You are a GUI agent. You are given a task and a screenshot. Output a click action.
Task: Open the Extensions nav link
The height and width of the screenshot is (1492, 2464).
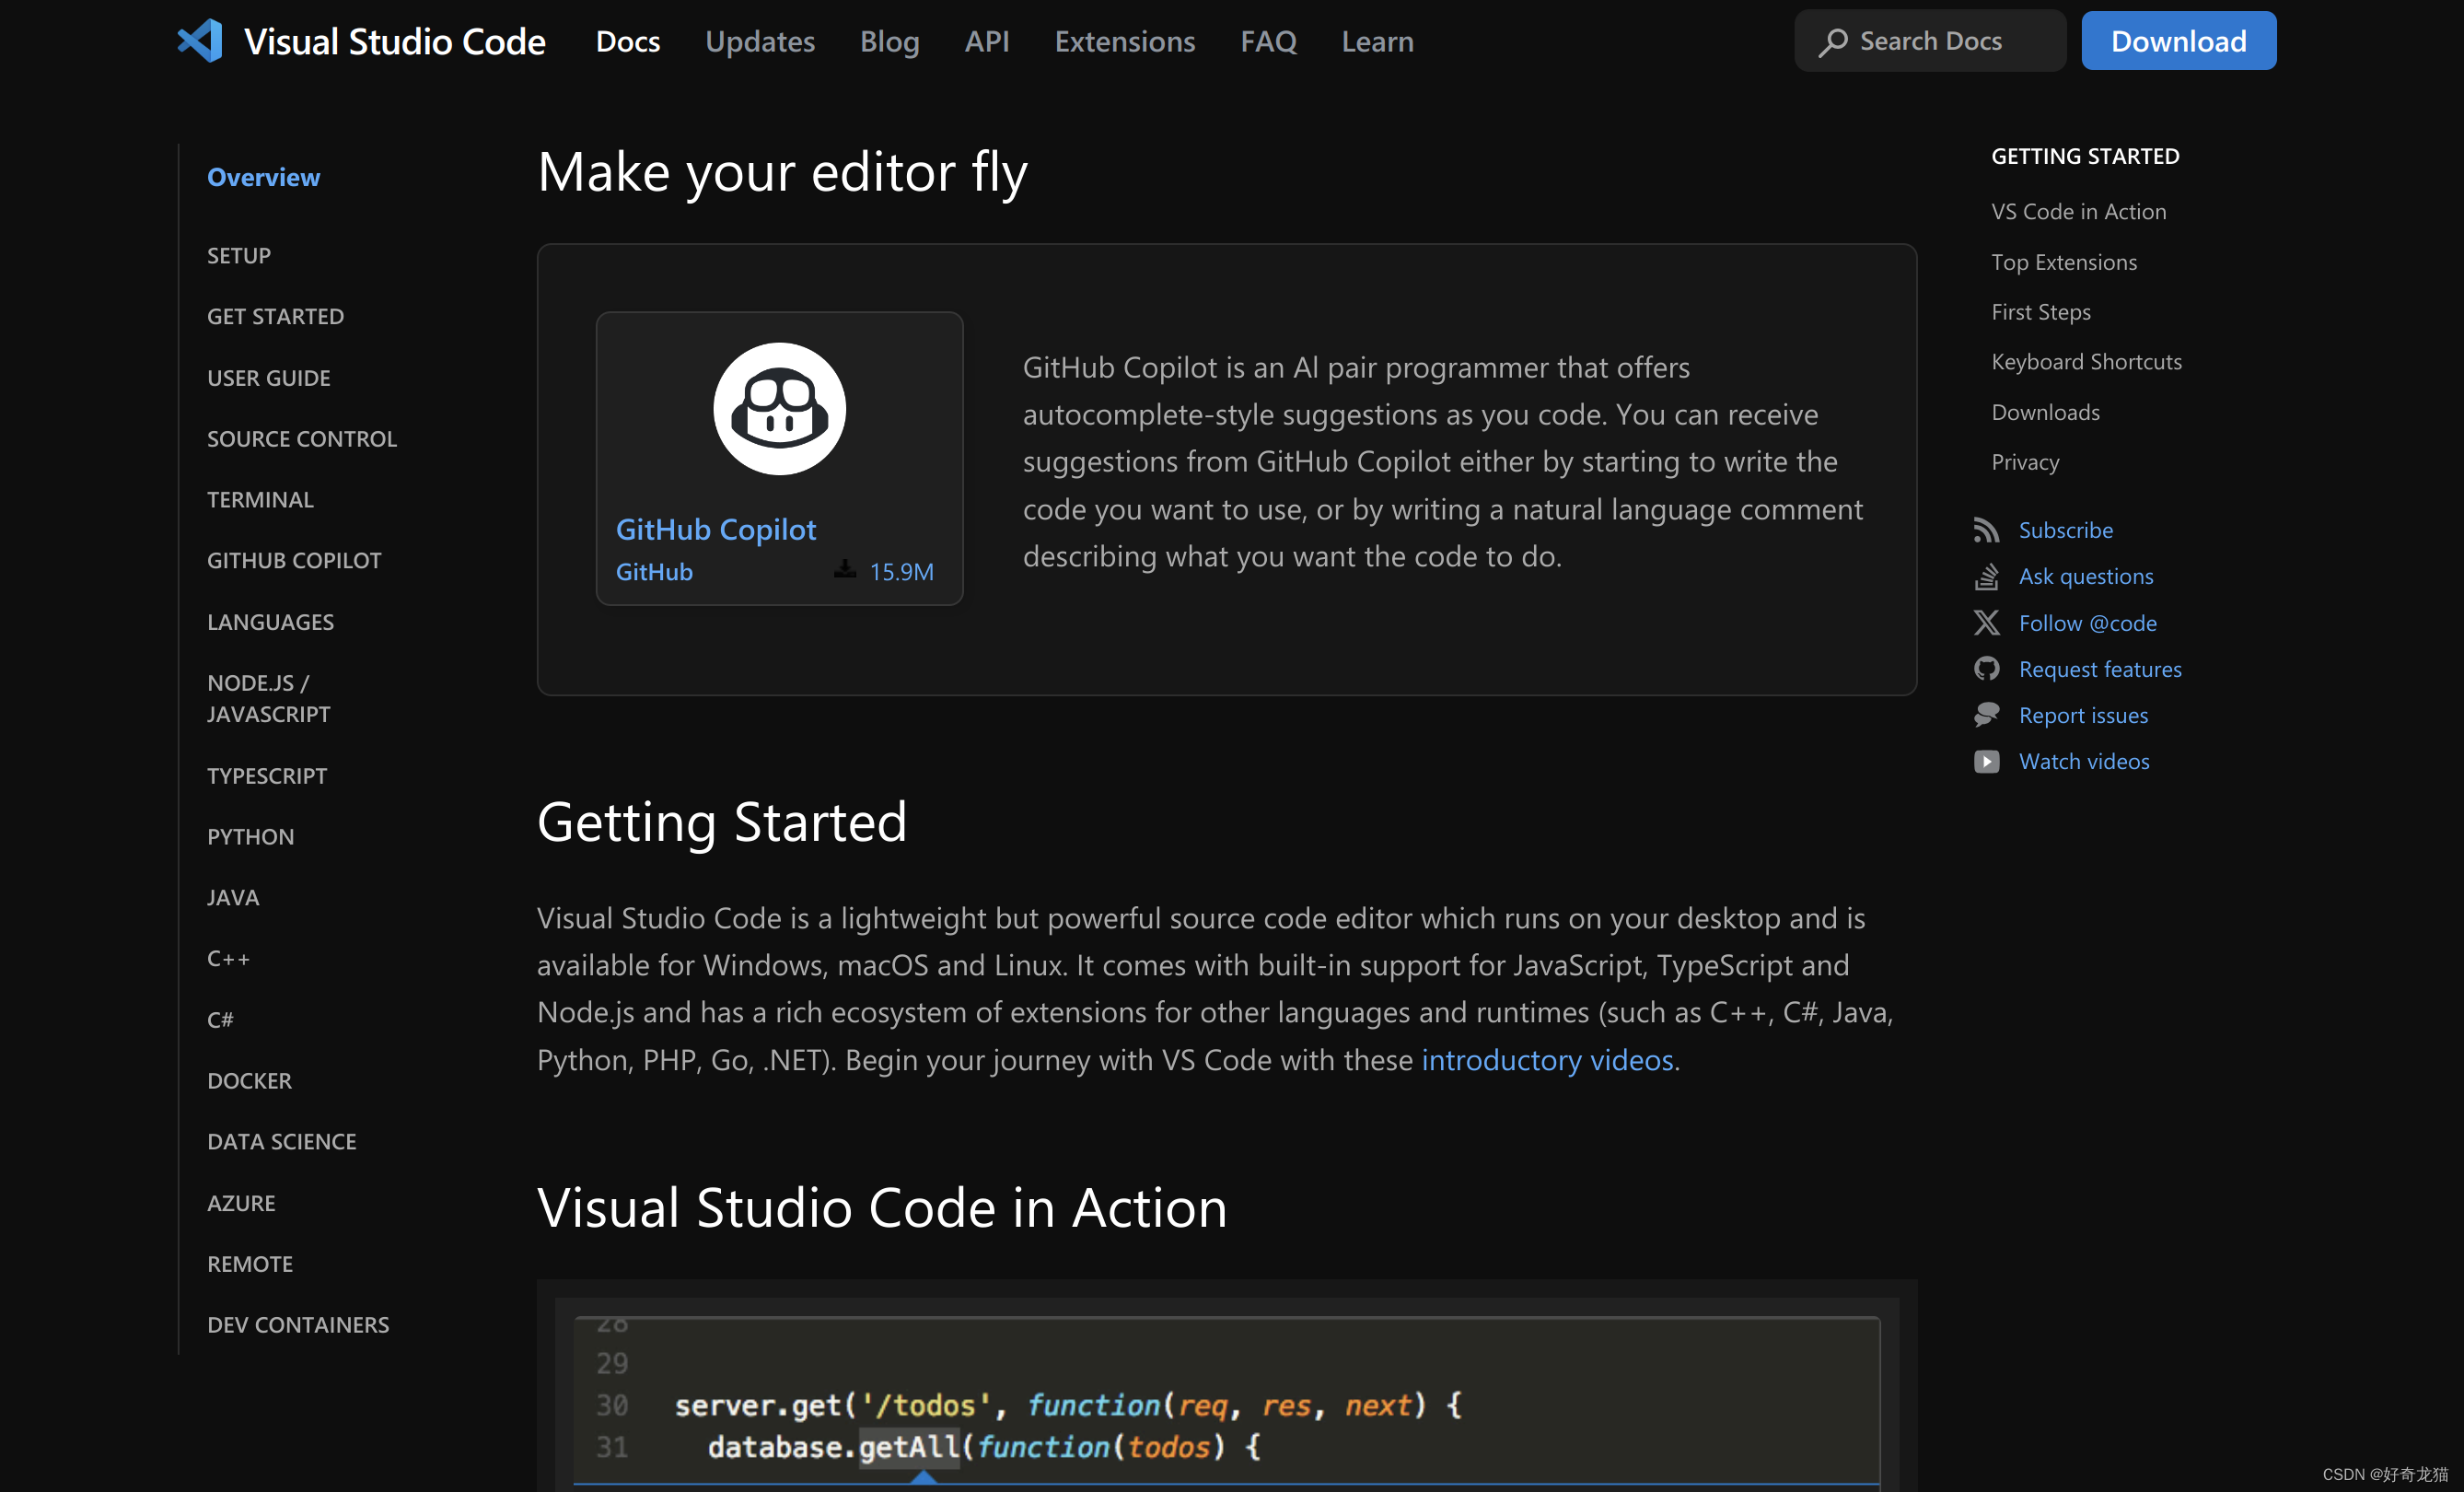pos(1124,41)
